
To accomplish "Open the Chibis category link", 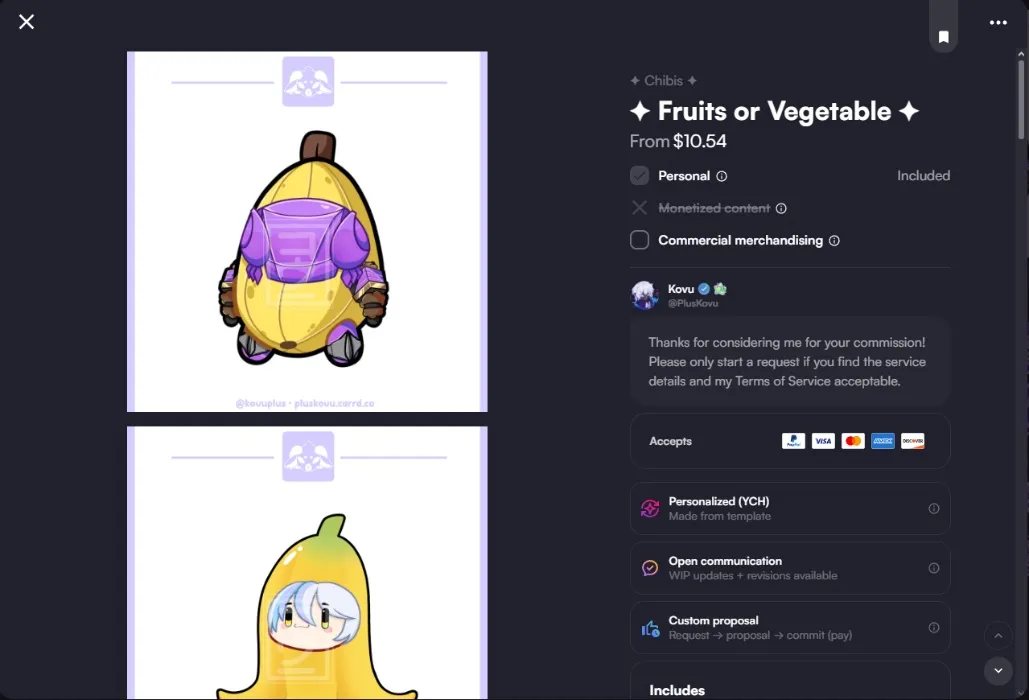I will pyautogui.click(x=663, y=81).
